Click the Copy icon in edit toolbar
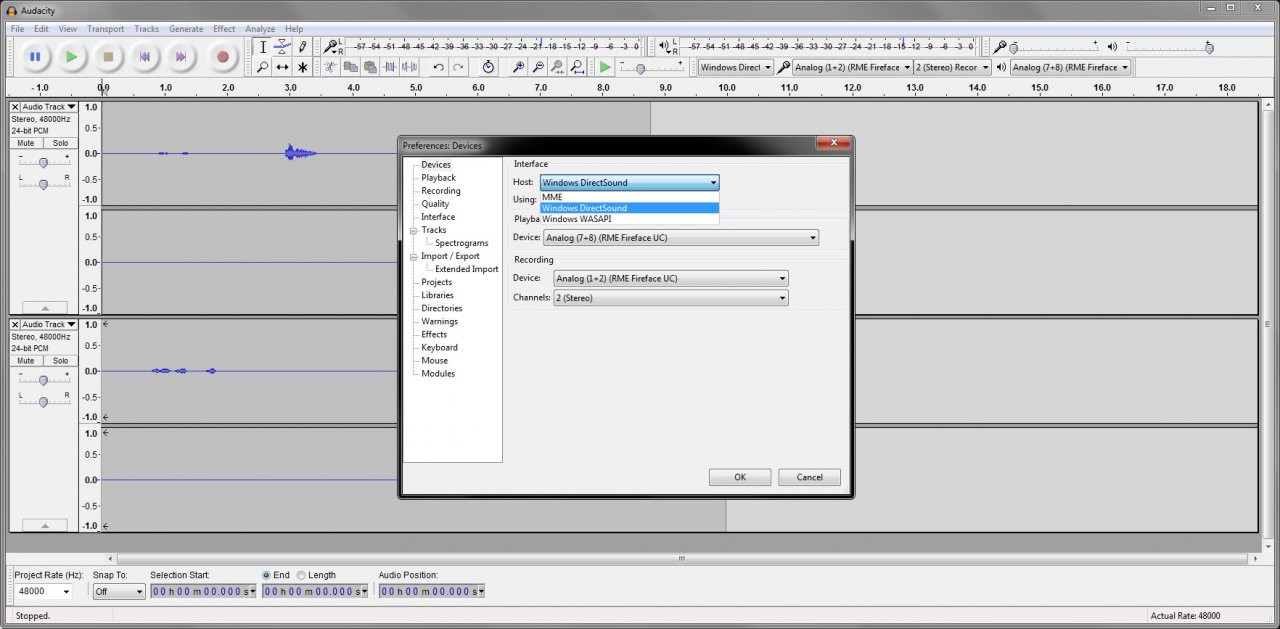This screenshot has width=1280, height=629. pyautogui.click(x=350, y=67)
